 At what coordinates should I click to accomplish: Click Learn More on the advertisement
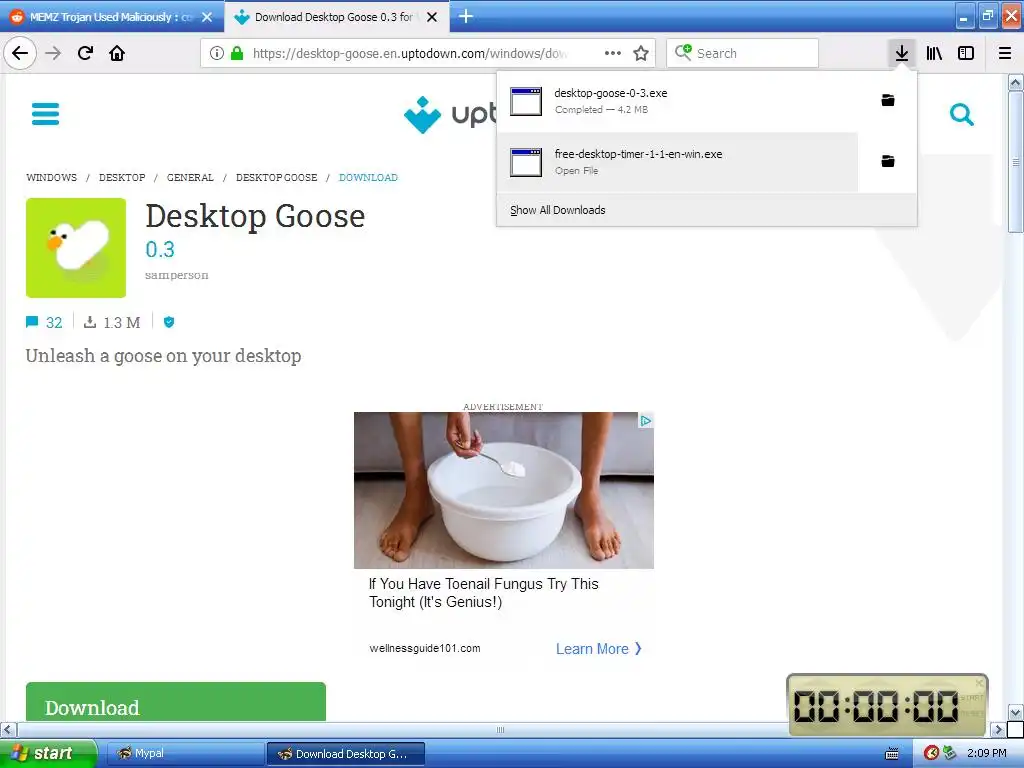point(598,648)
